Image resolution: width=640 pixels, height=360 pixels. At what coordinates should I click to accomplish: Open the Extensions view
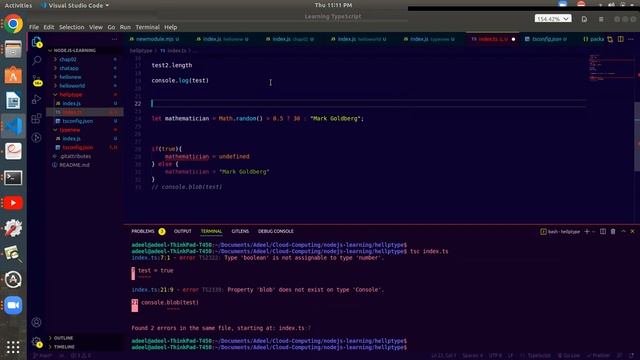click(36, 118)
